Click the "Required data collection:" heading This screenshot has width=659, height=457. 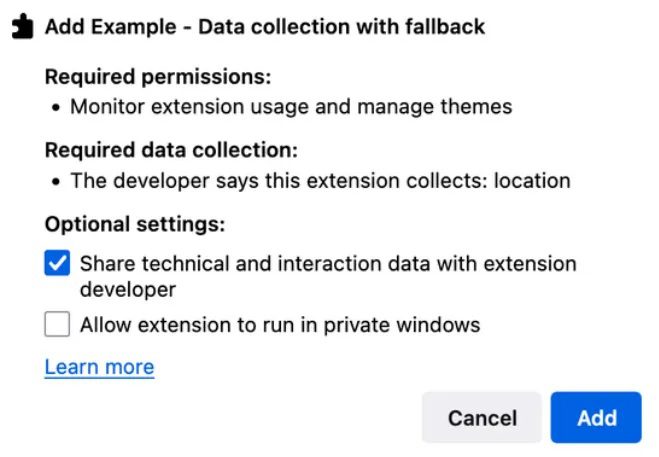(171, 151)
